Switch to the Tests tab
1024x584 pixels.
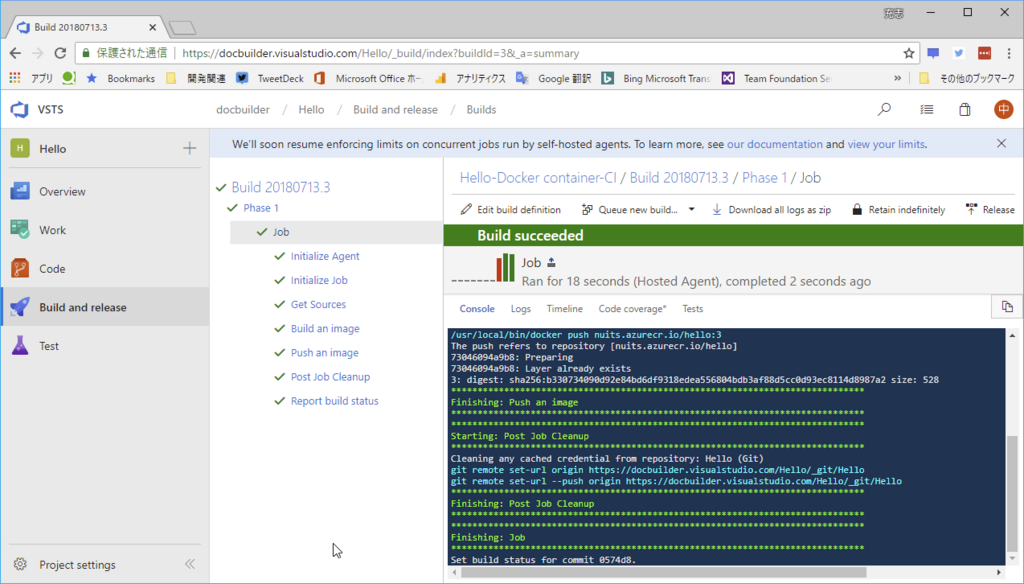coord(692,308)
